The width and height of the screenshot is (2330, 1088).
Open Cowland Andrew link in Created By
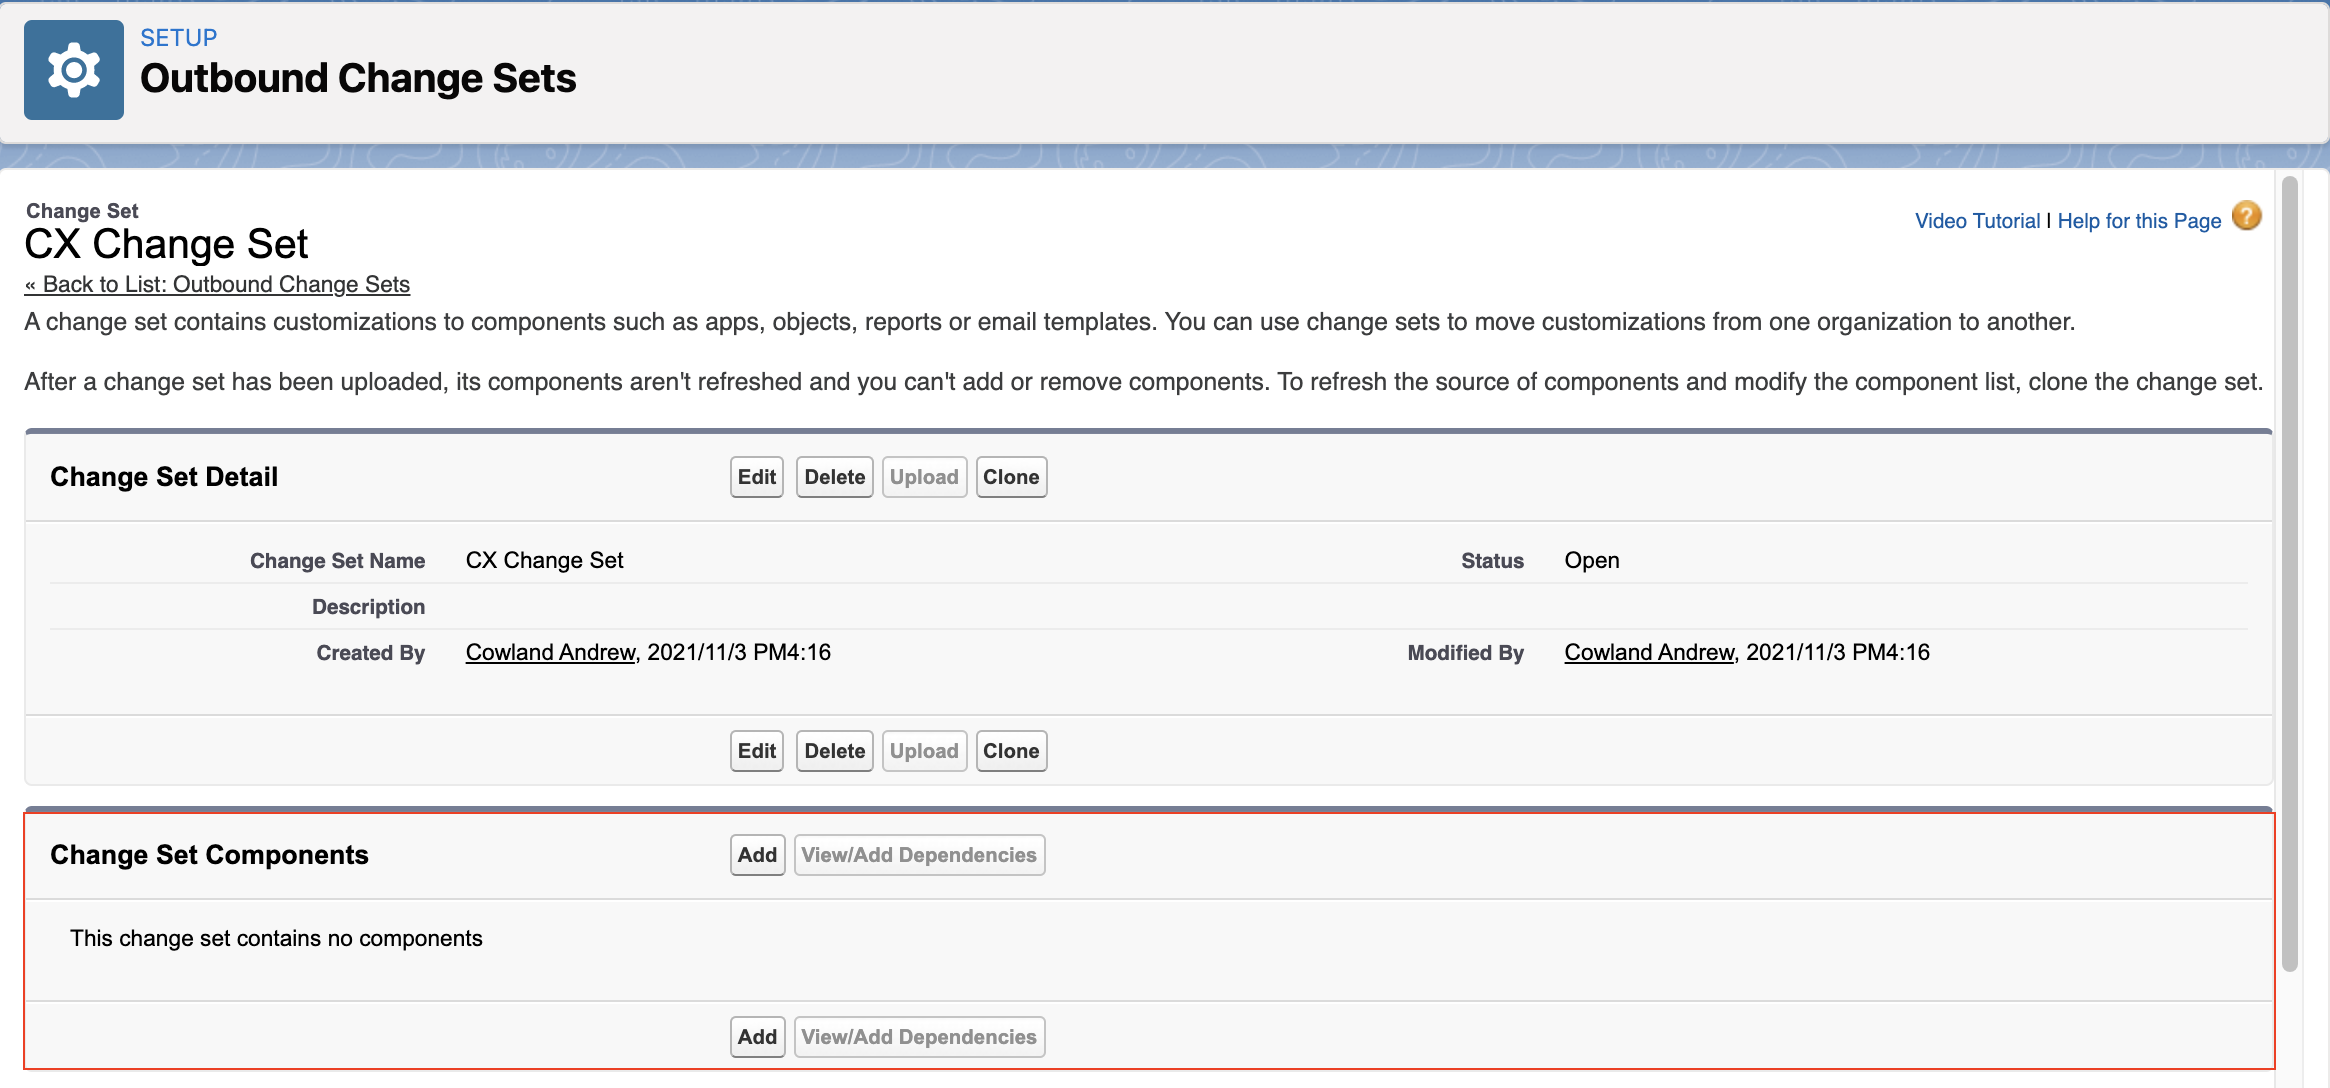(x=551, y=652)
